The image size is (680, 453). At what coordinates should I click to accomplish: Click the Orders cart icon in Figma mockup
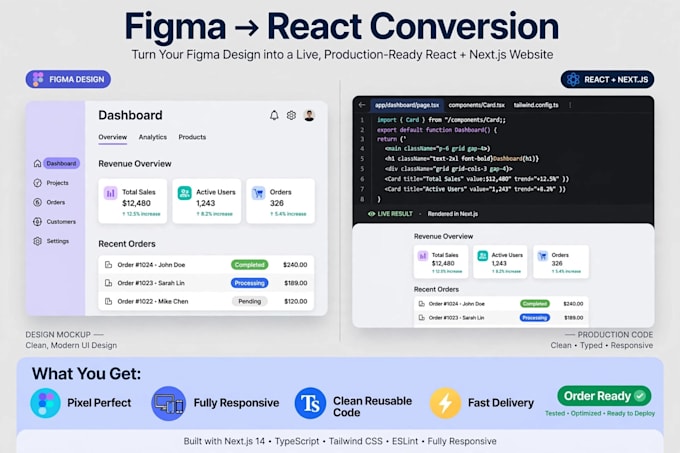tap(258, 193)
